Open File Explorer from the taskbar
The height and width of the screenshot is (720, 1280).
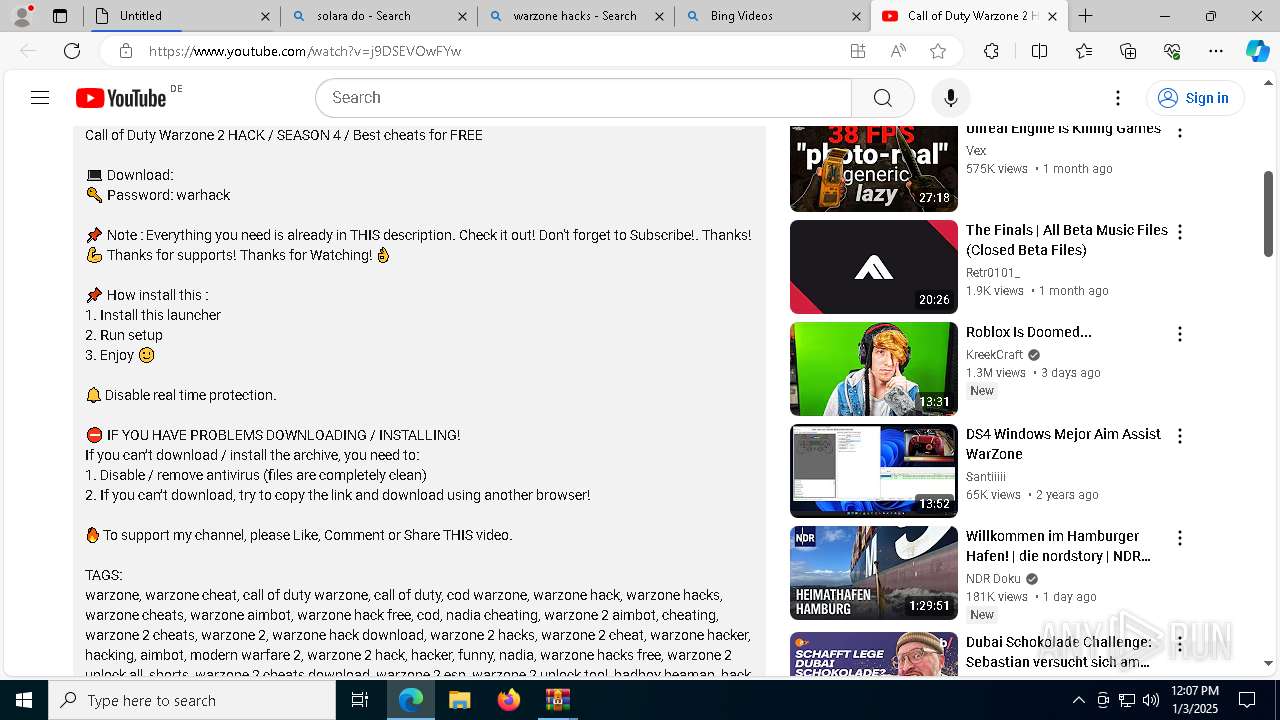(x=459, y=700)
